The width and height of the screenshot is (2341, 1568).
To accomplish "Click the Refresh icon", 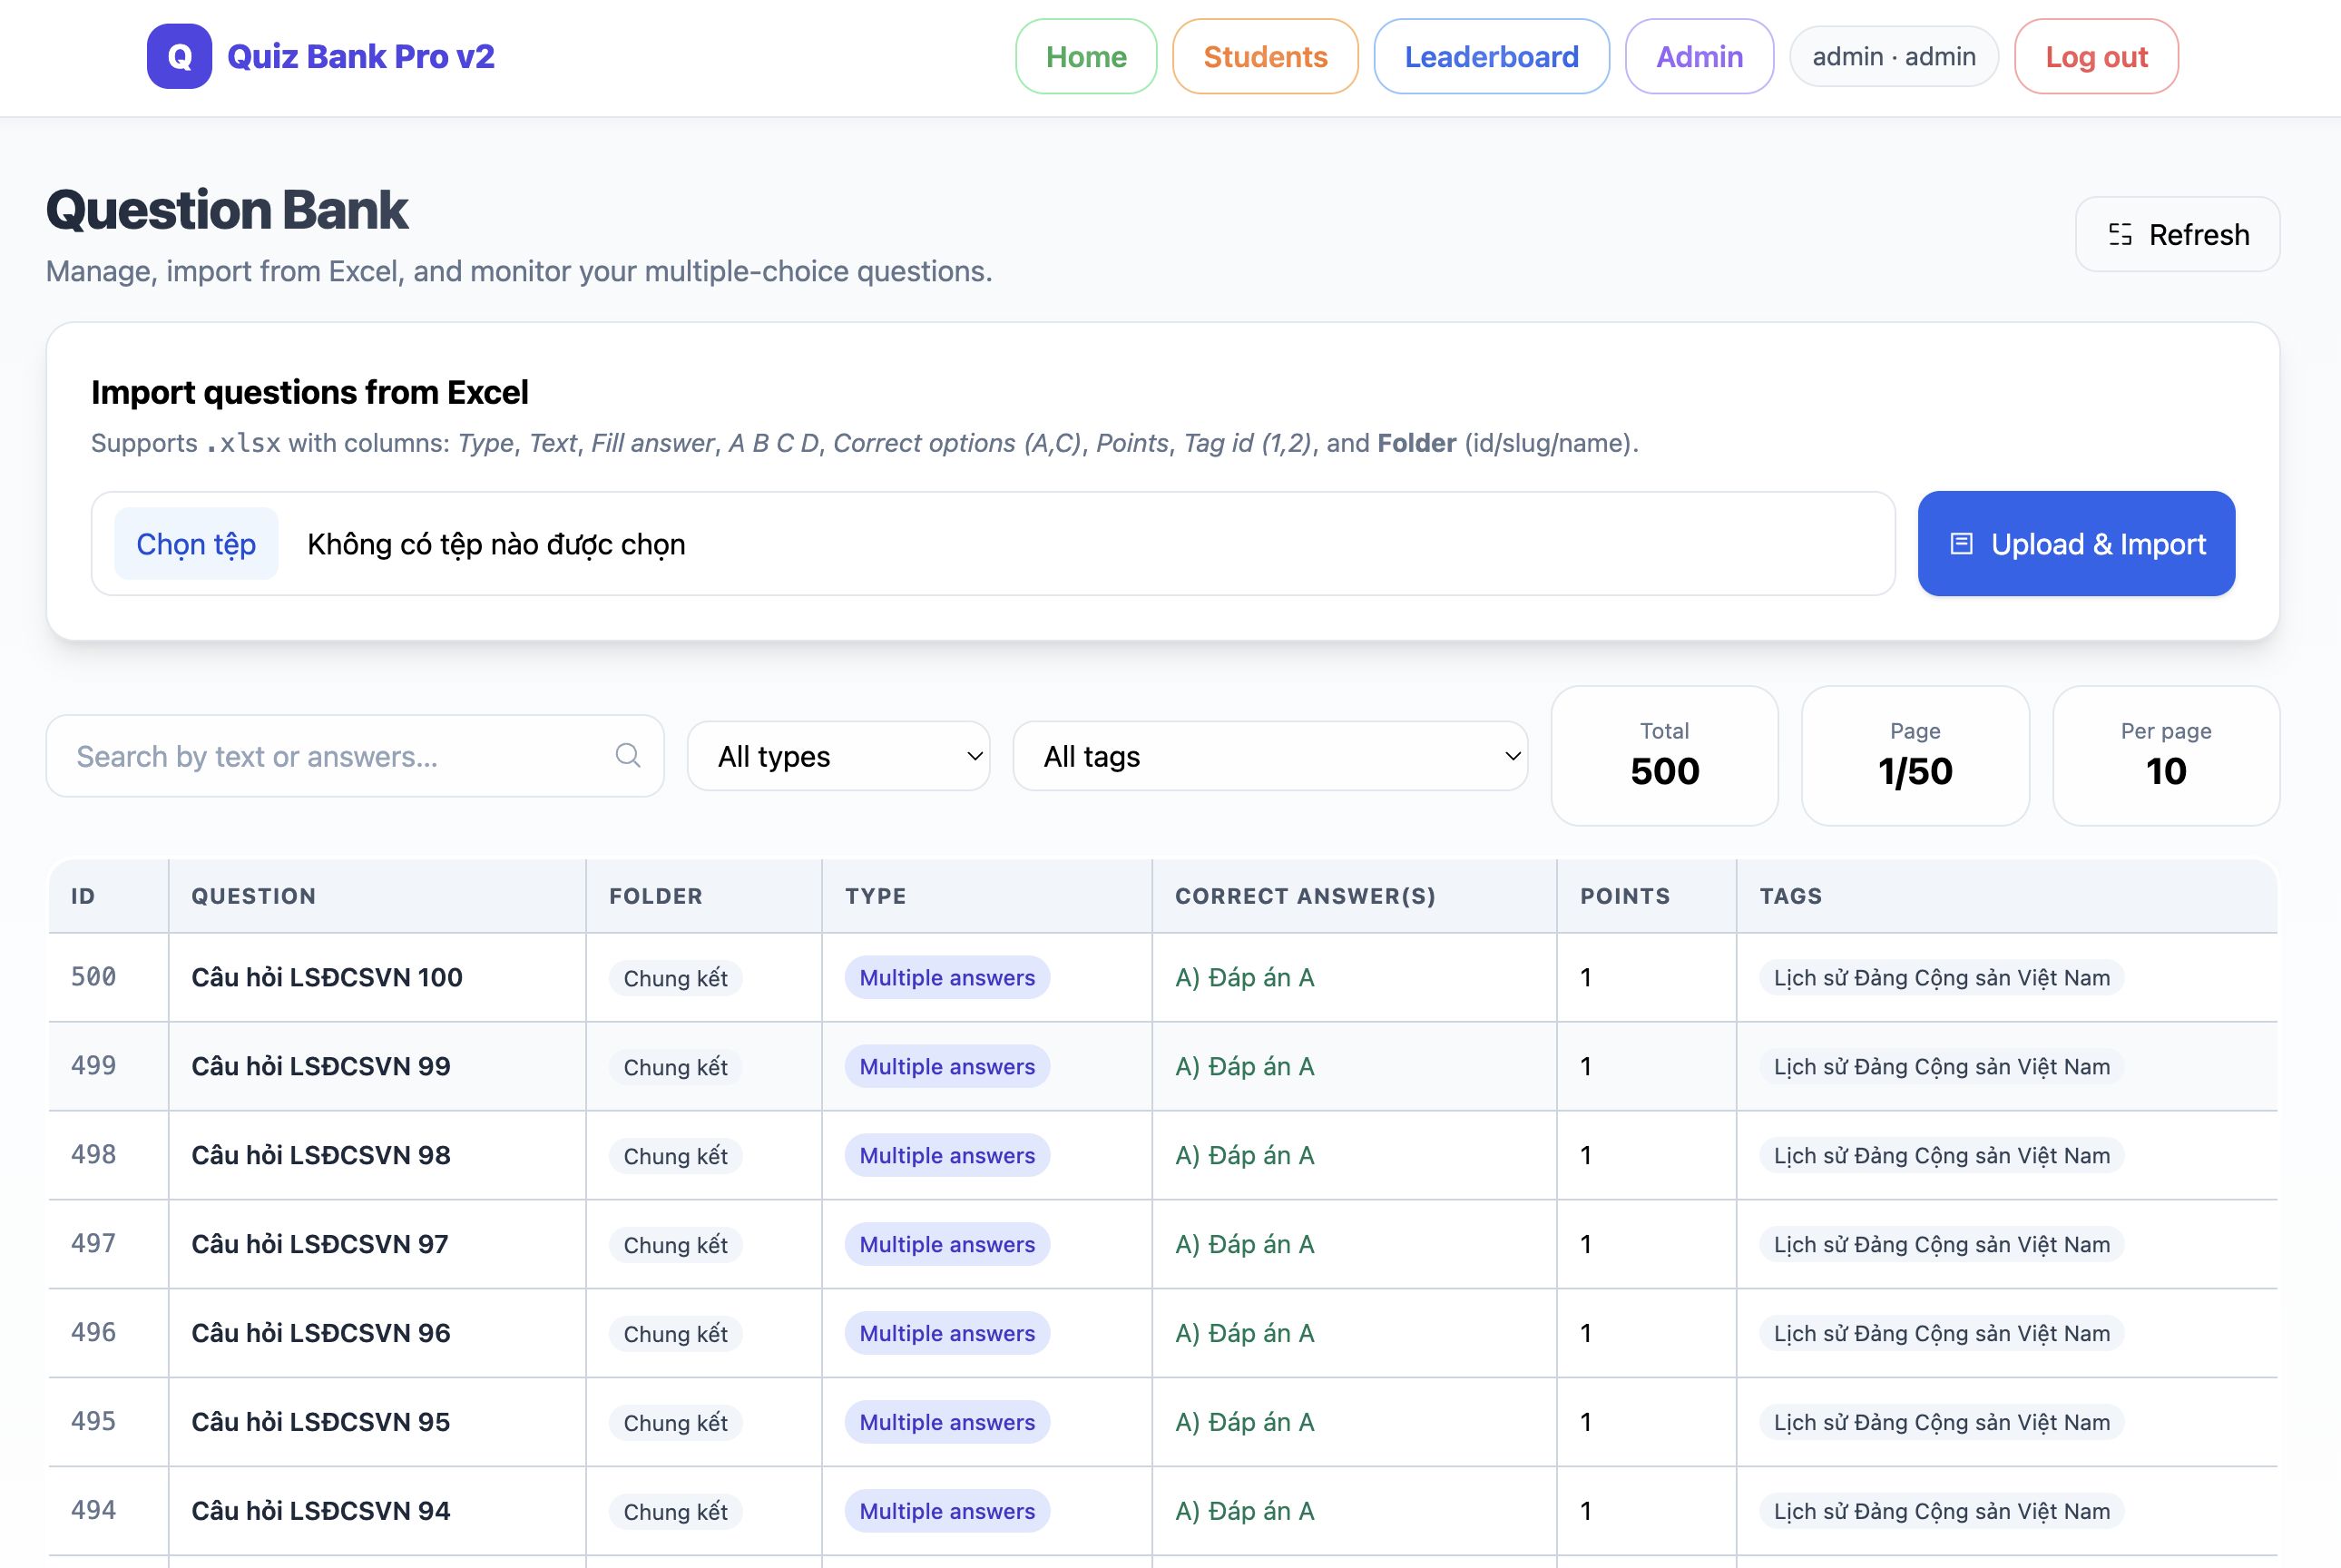I will pos(2120,234).
